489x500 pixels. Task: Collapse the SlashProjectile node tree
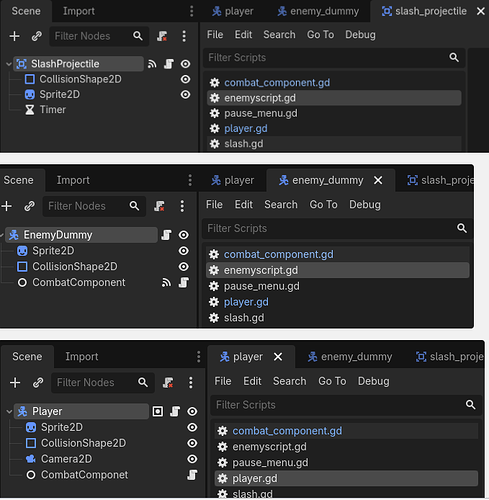click(x=9, y=64)
